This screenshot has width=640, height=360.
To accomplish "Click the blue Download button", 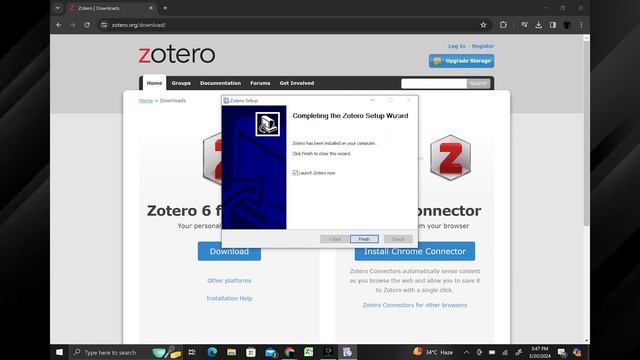I will [x=229, y=251].
